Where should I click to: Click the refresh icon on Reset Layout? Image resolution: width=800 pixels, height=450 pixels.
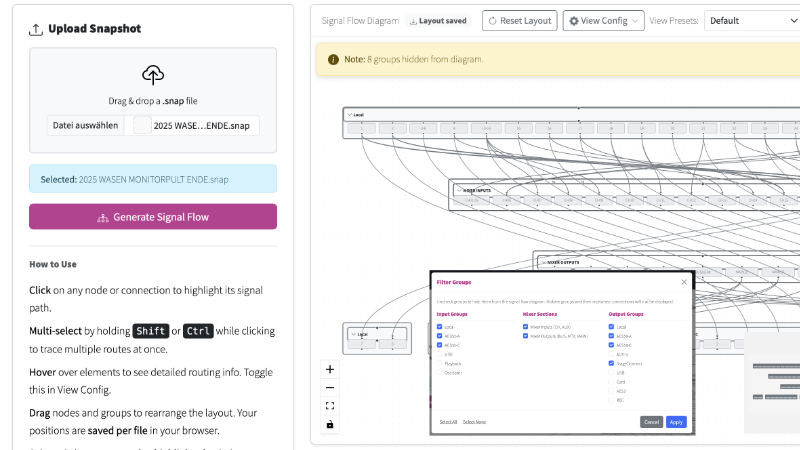pyautogui.click(x=492, y=21)
